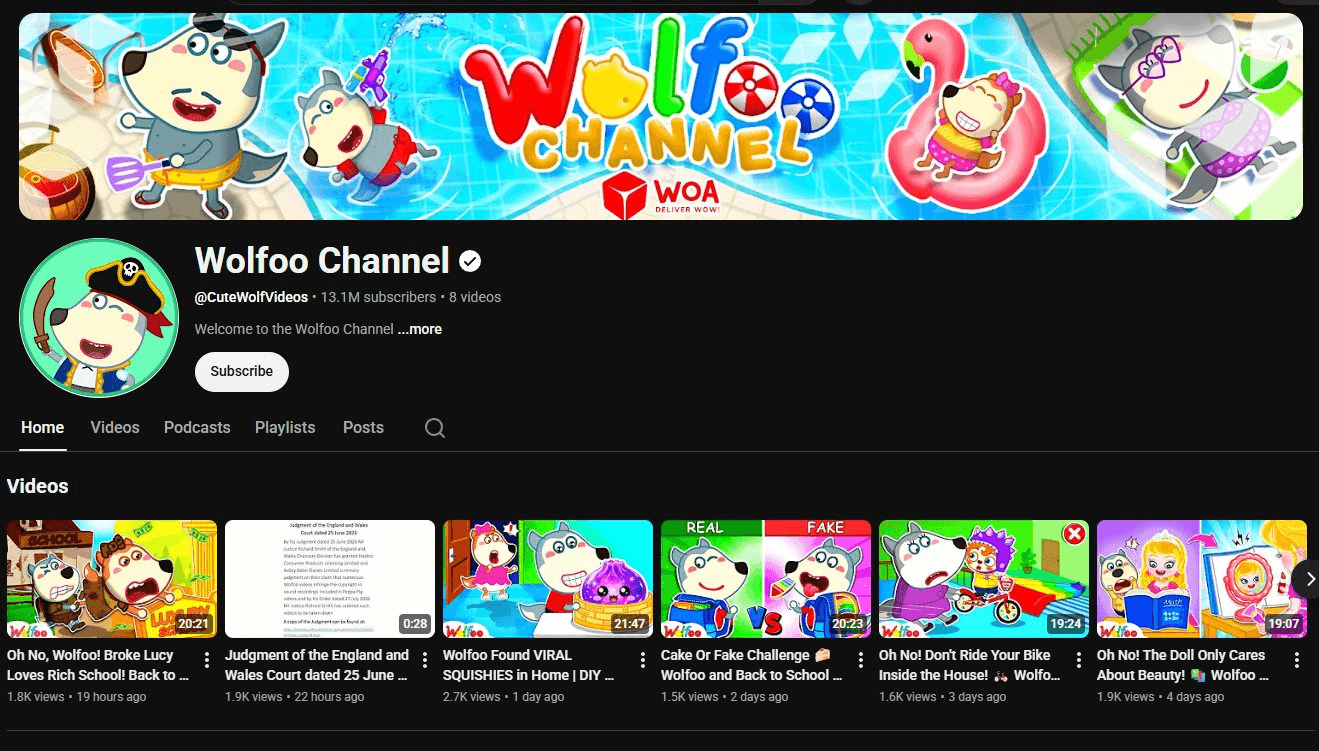Play the REAL vs FAKE thumbnail video

point(766,579)
